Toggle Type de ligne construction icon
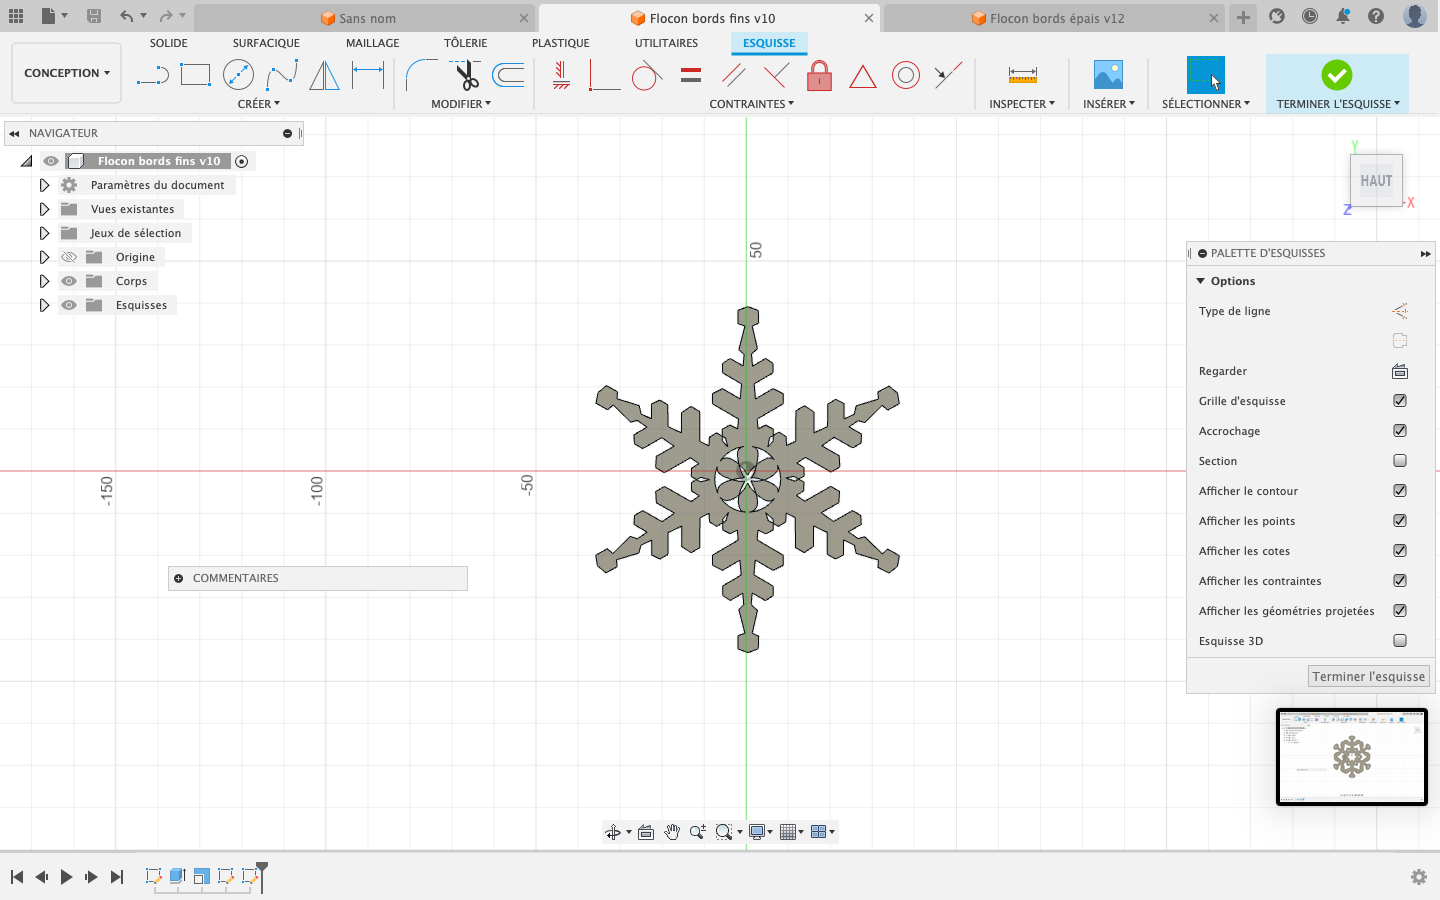 (1400, 311)
